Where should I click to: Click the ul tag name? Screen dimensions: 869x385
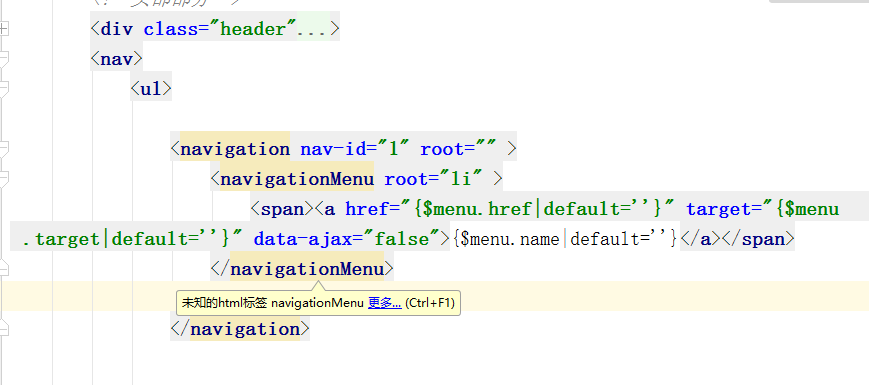click(x=151, y=89)
